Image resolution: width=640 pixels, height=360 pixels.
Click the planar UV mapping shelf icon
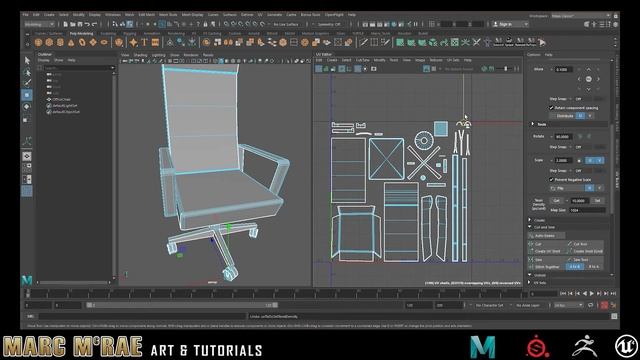click(400, 42)
